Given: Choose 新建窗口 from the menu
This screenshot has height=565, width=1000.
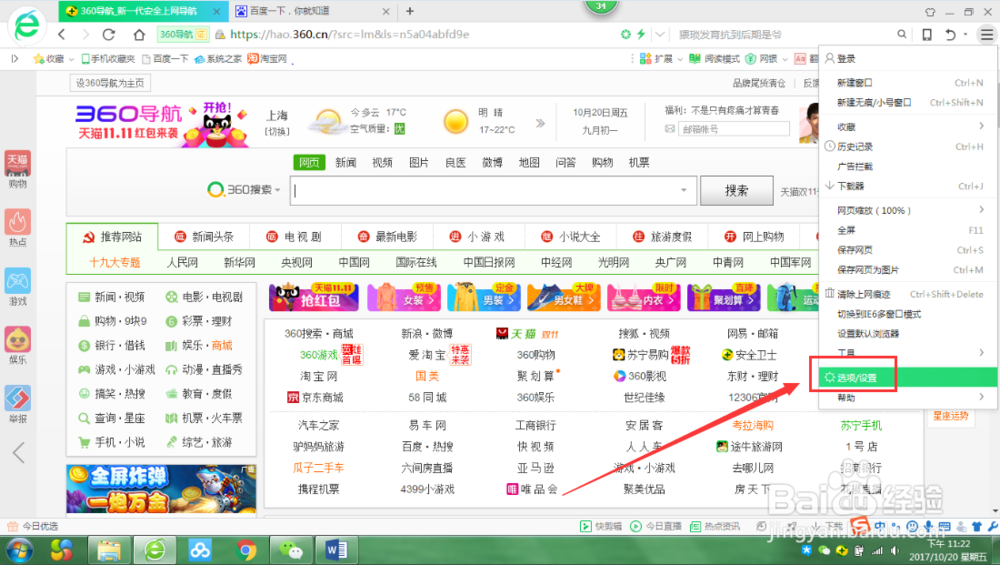Looking at the screenshot, I should tap(908, 82).
